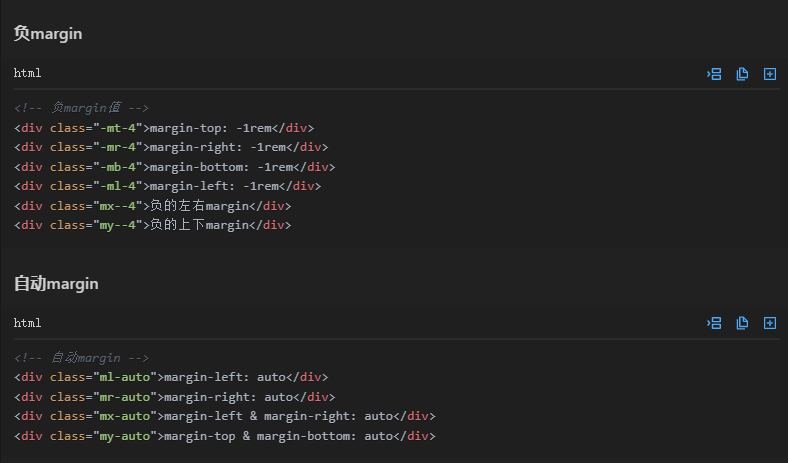Click the "-mt-4" class code line
The width and height of the screenshot is (788, 463).
click(x=164, y=128)
